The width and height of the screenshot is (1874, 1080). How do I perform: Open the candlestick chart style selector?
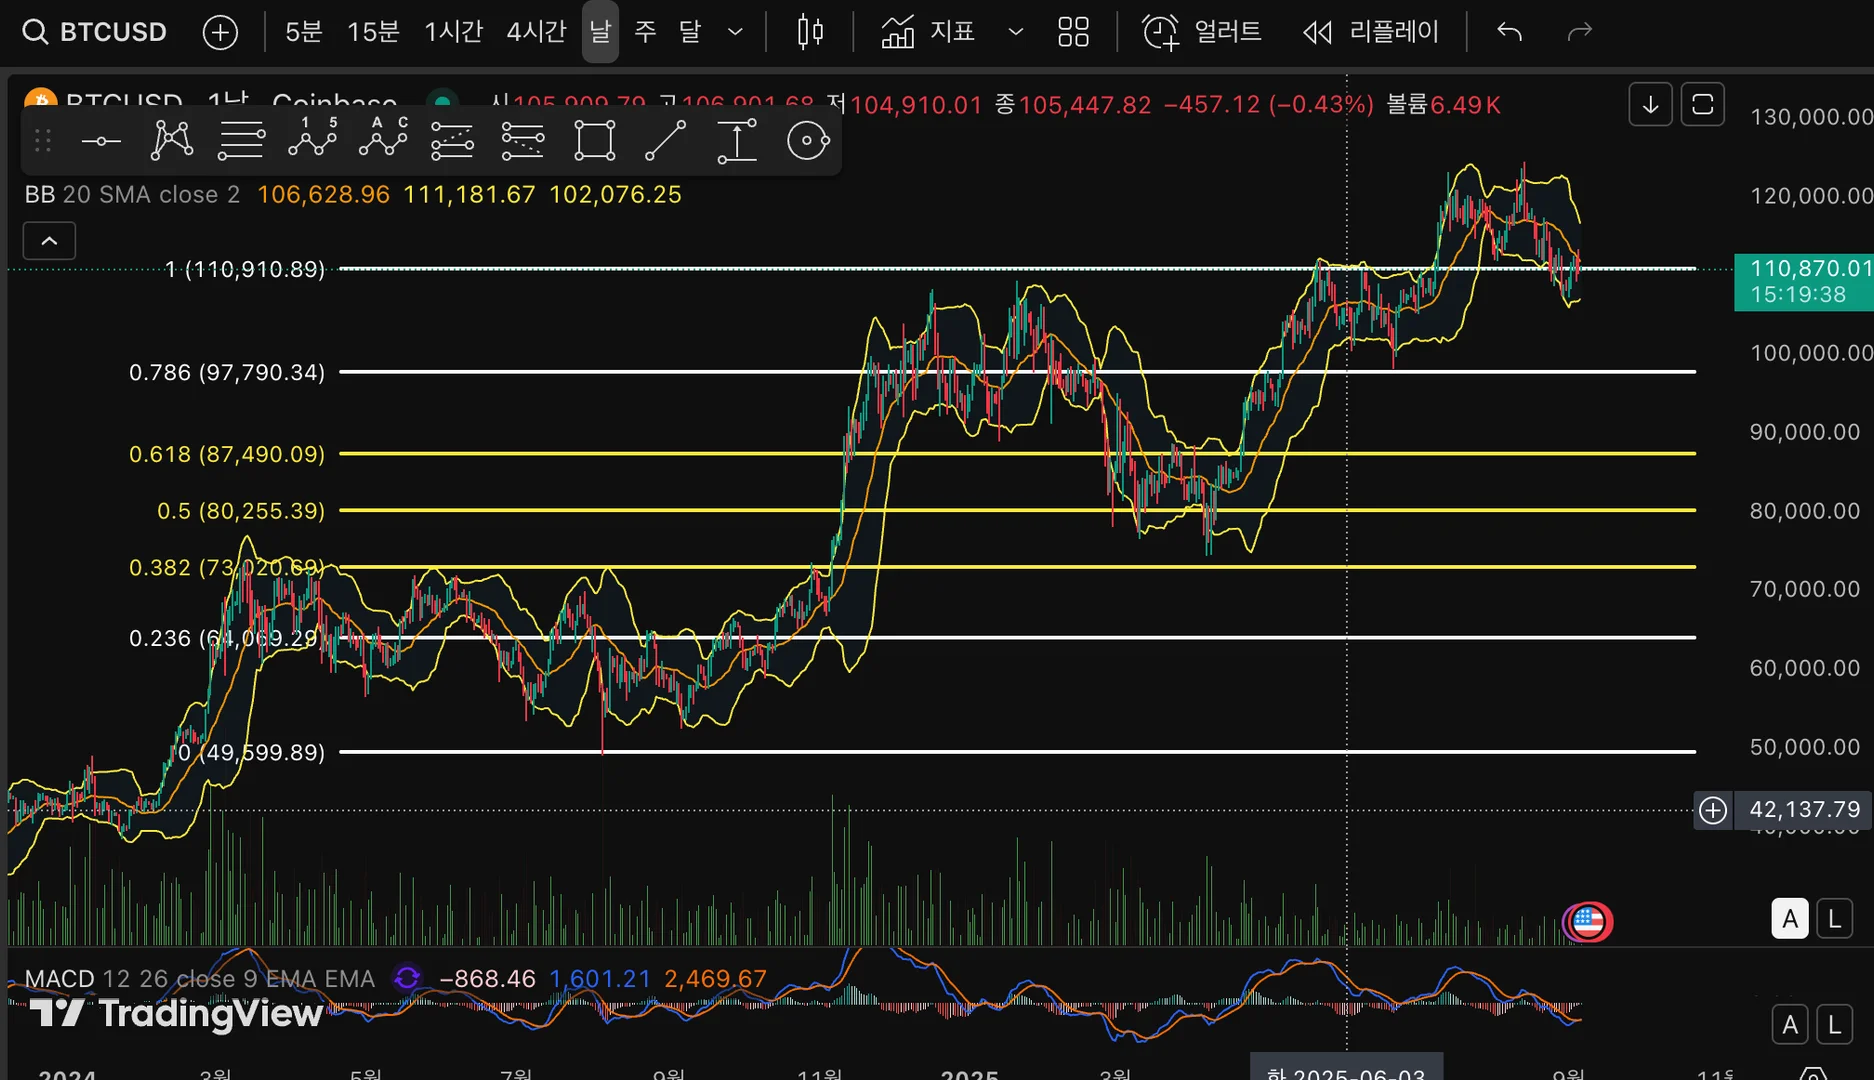pos(810,32)
